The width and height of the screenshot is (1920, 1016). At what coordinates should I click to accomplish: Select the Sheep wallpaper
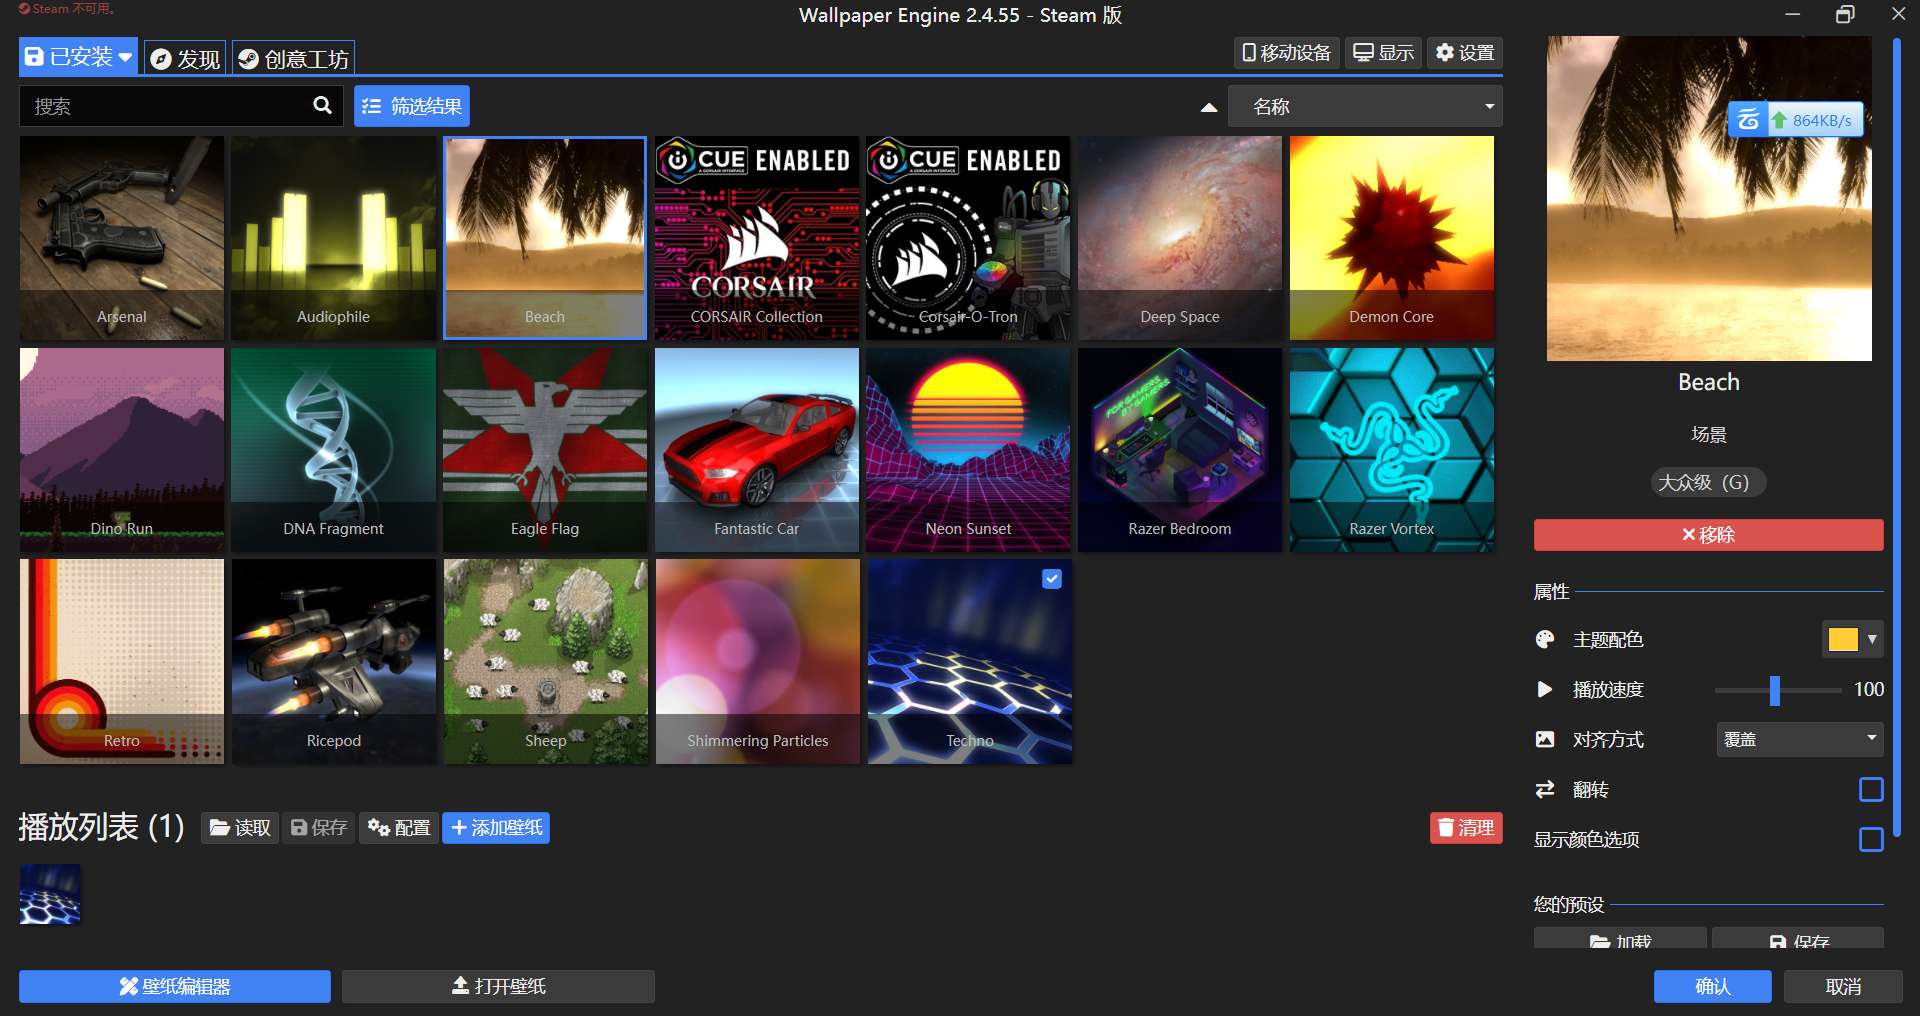[x=545, y=662]
